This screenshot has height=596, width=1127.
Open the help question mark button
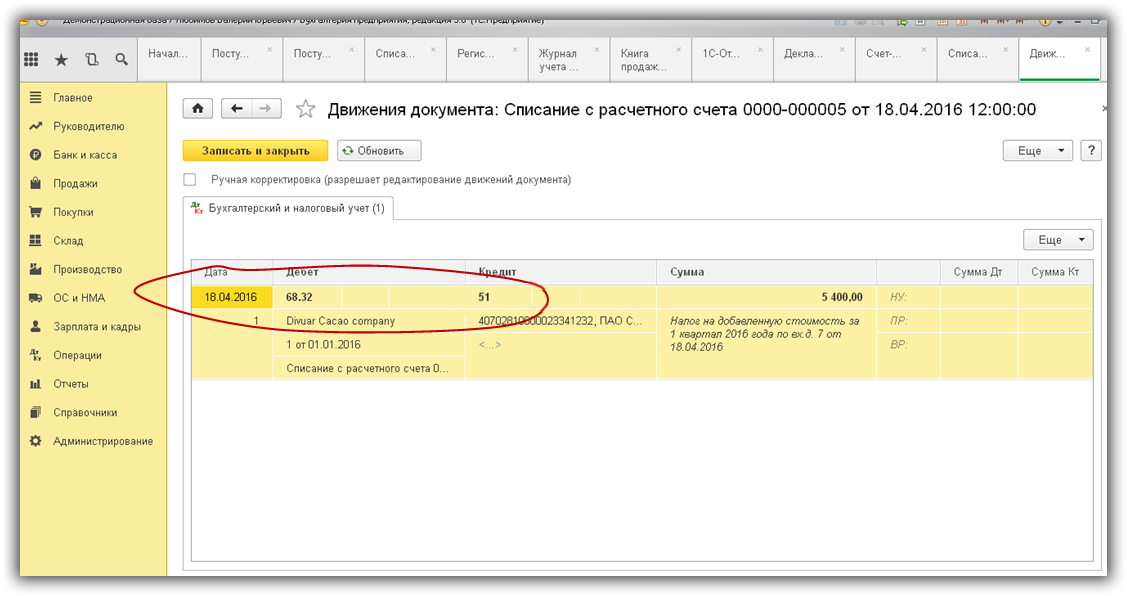tap(1091, 151)
